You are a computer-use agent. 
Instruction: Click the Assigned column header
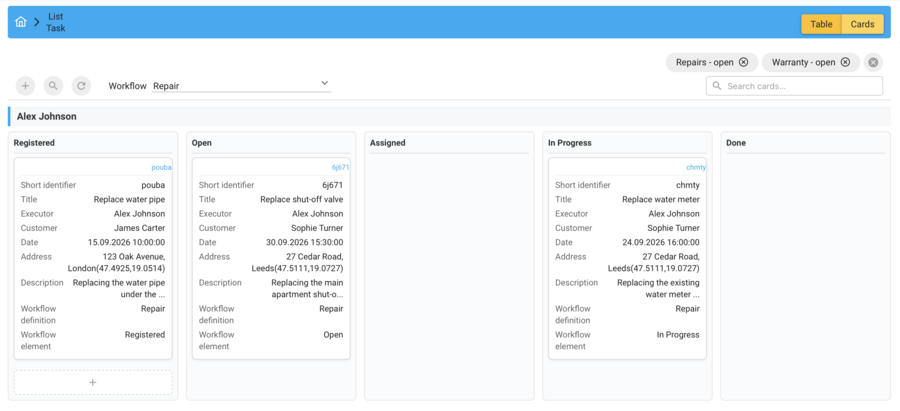click(387, 143)
